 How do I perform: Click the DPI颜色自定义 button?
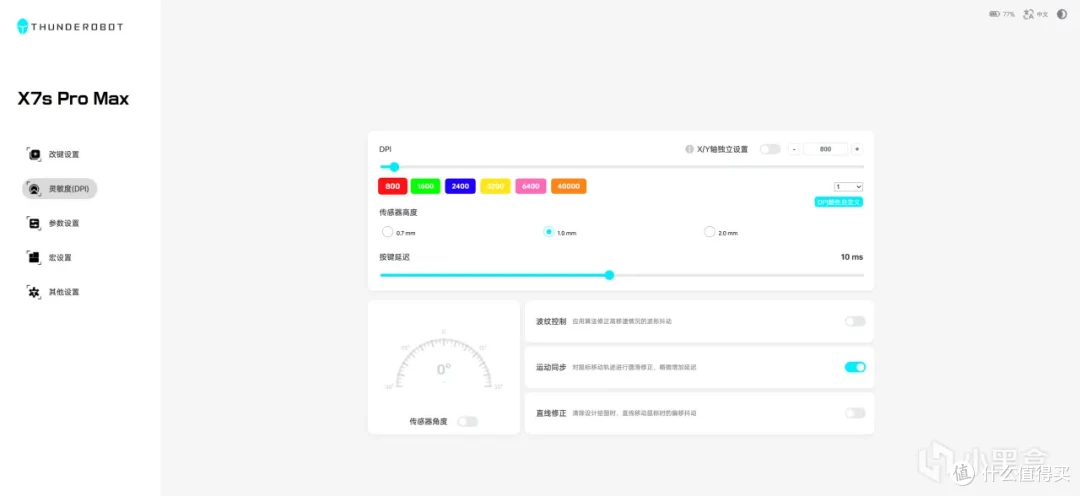coord(839,202)
